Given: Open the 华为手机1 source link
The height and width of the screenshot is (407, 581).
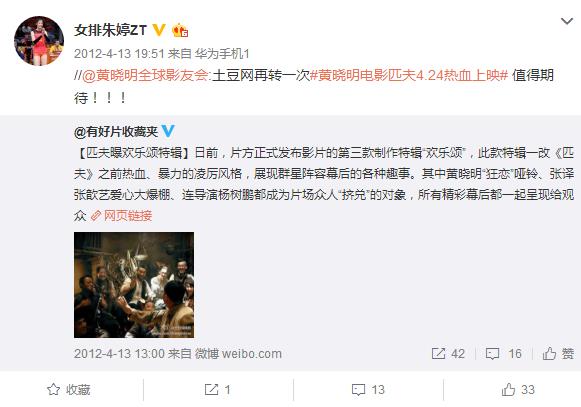Looking at the screenshot, I should pos(222,54).
